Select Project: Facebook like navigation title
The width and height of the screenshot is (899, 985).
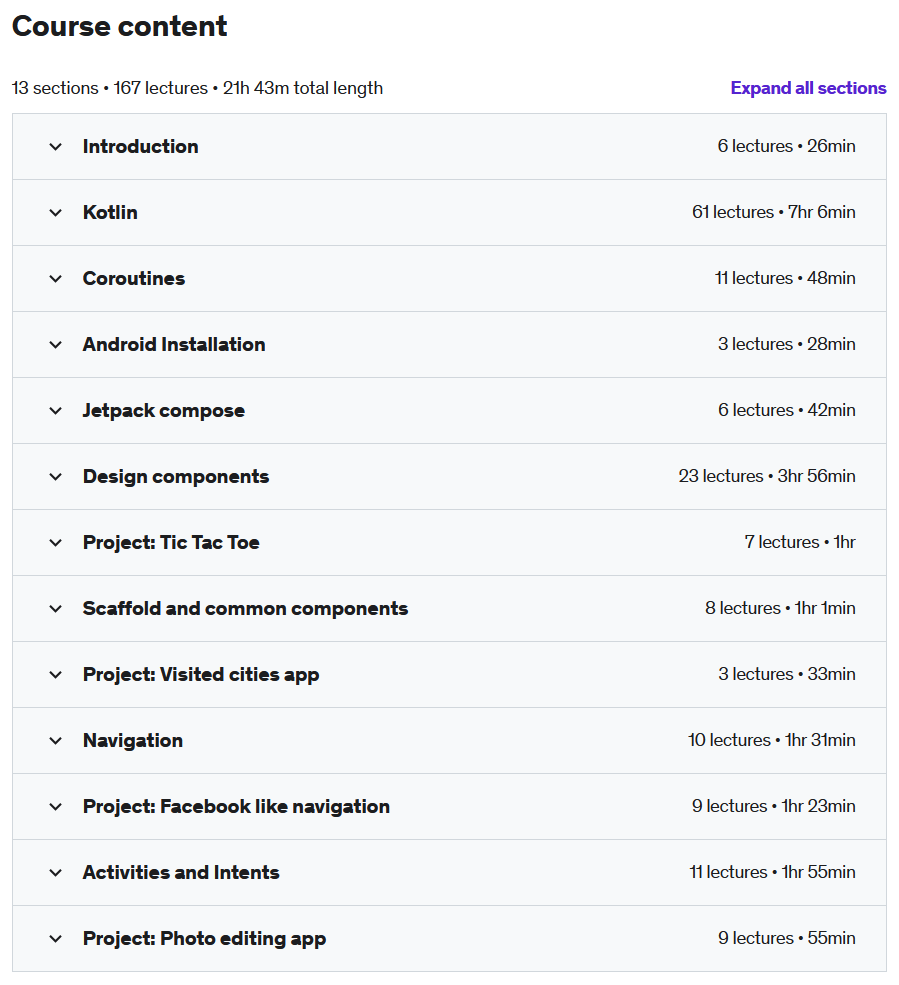[236, 806]
